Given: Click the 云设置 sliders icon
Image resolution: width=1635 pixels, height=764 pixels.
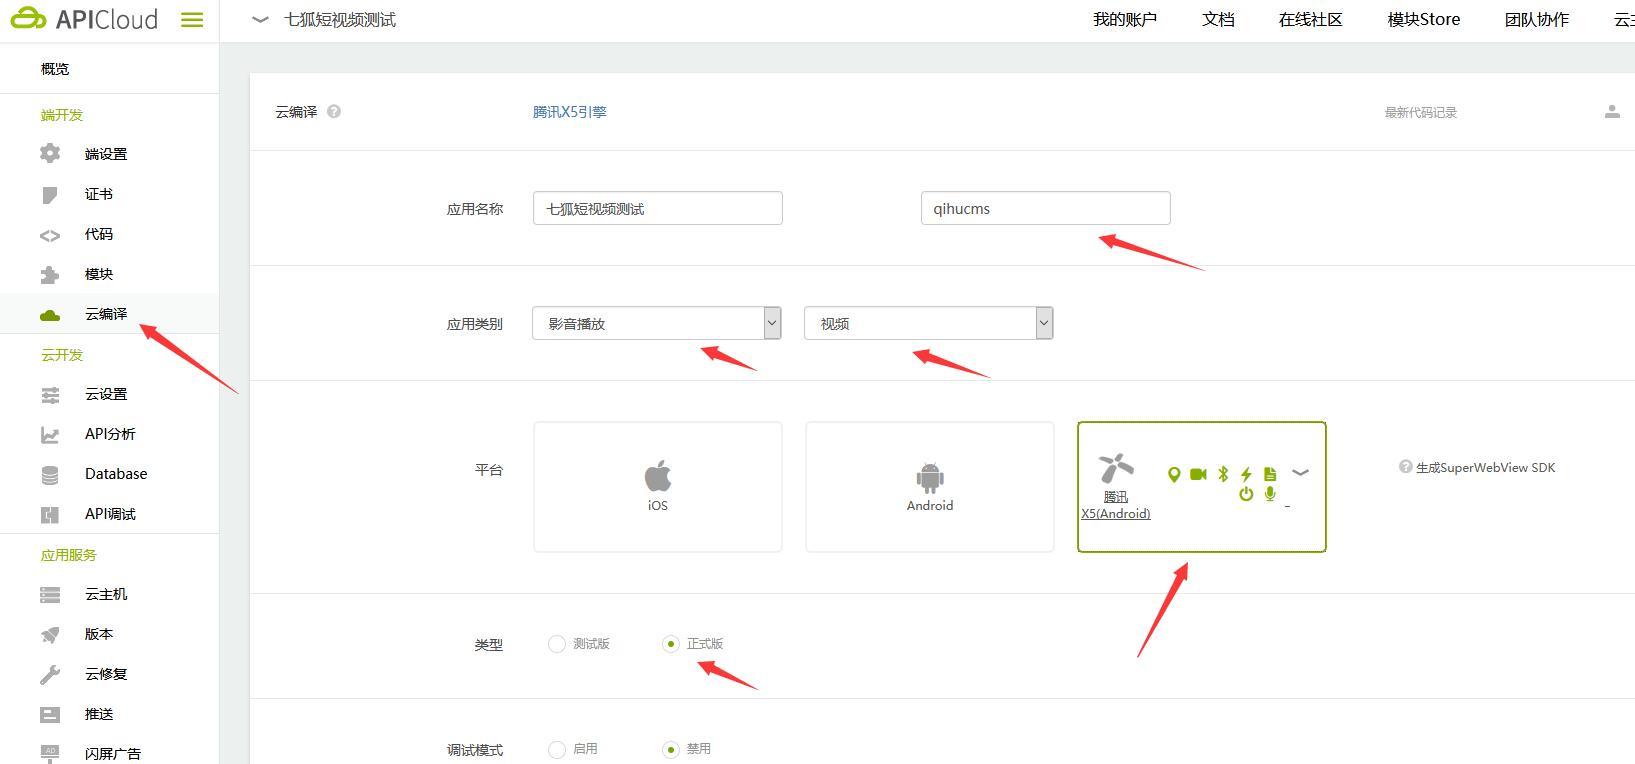Looking at the screenshot, I should [x=50, y=395].
